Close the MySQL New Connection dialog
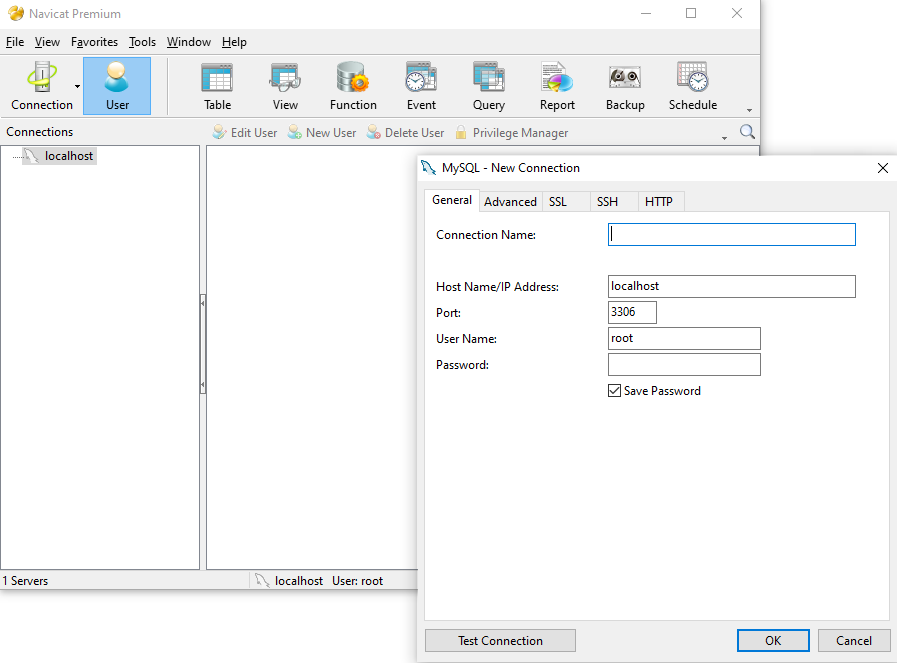 pyautogui.click(x=883, y=168)
